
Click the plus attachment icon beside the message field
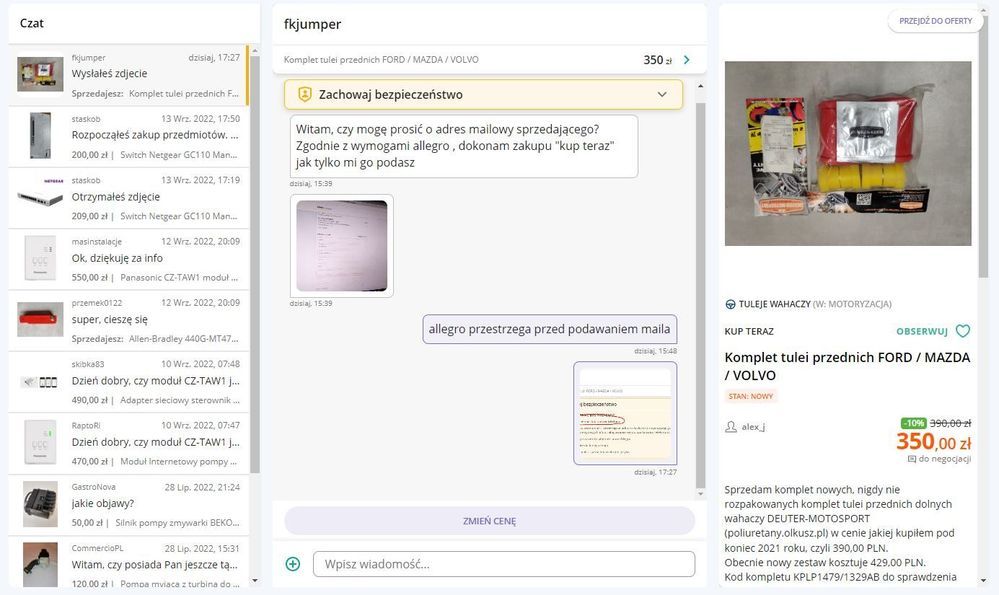tap(292, 564)
